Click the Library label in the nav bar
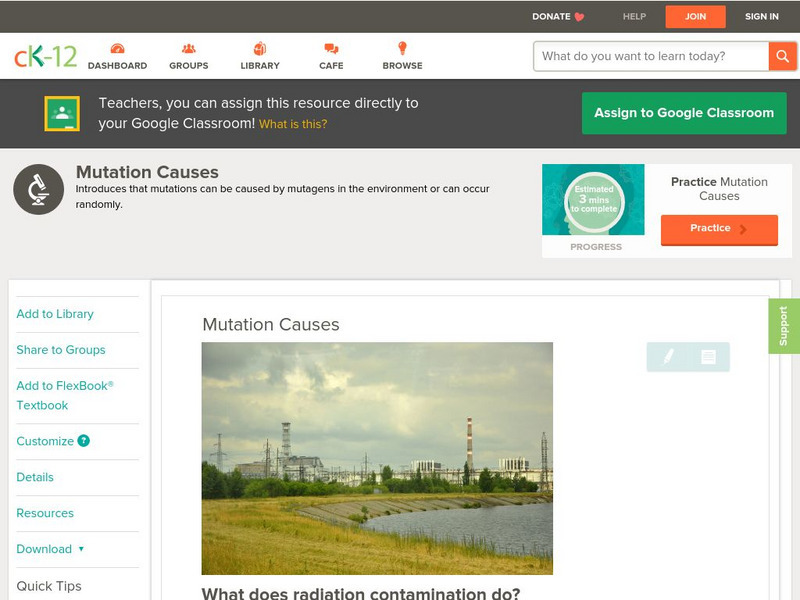 tap(260, 66)
